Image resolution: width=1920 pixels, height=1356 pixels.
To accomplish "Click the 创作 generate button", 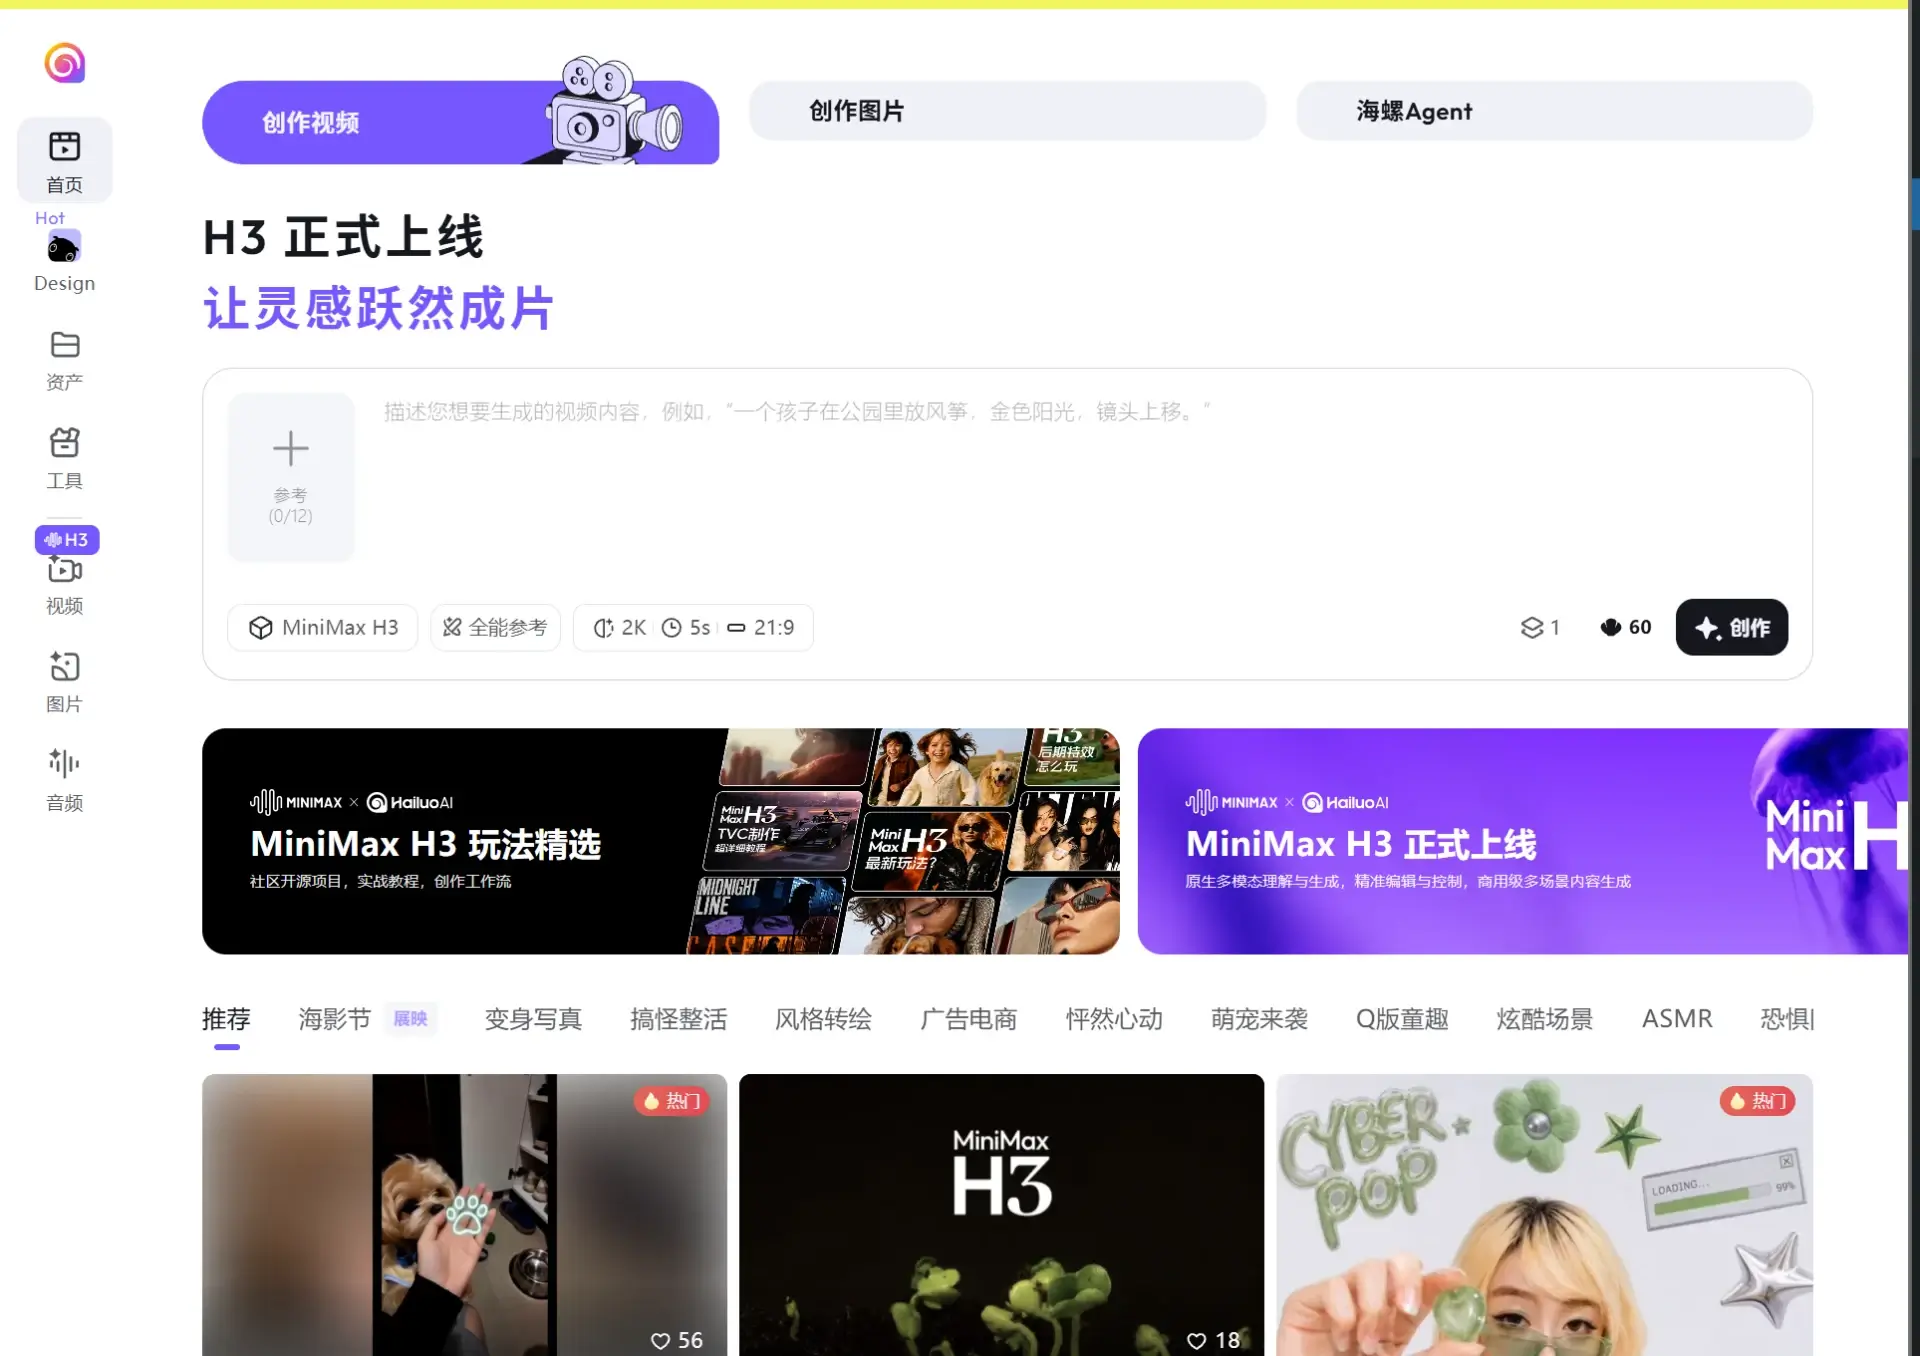I will click(1731, 627).
